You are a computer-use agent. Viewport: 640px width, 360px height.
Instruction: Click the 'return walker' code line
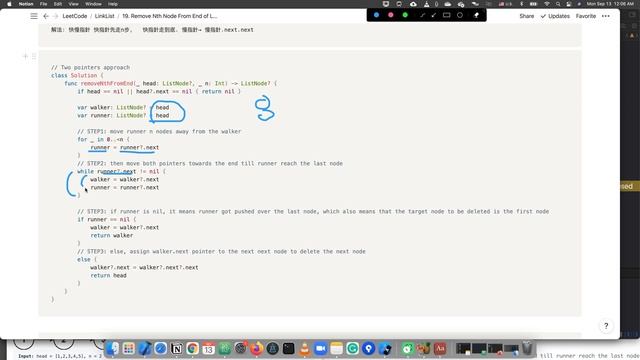click(111, 236)
